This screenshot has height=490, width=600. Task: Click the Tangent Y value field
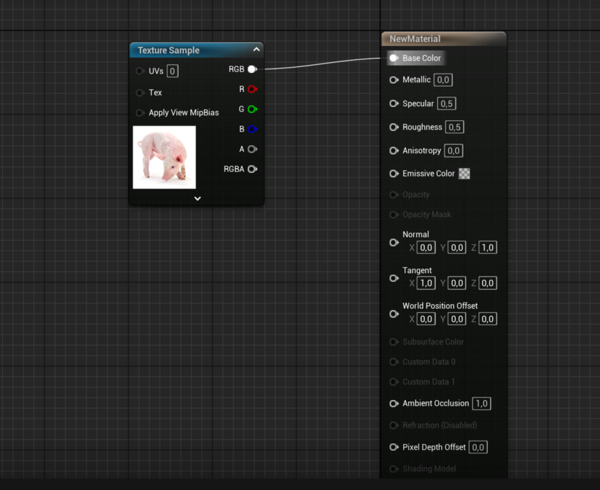pyautogui.click(x=457, y=283)
